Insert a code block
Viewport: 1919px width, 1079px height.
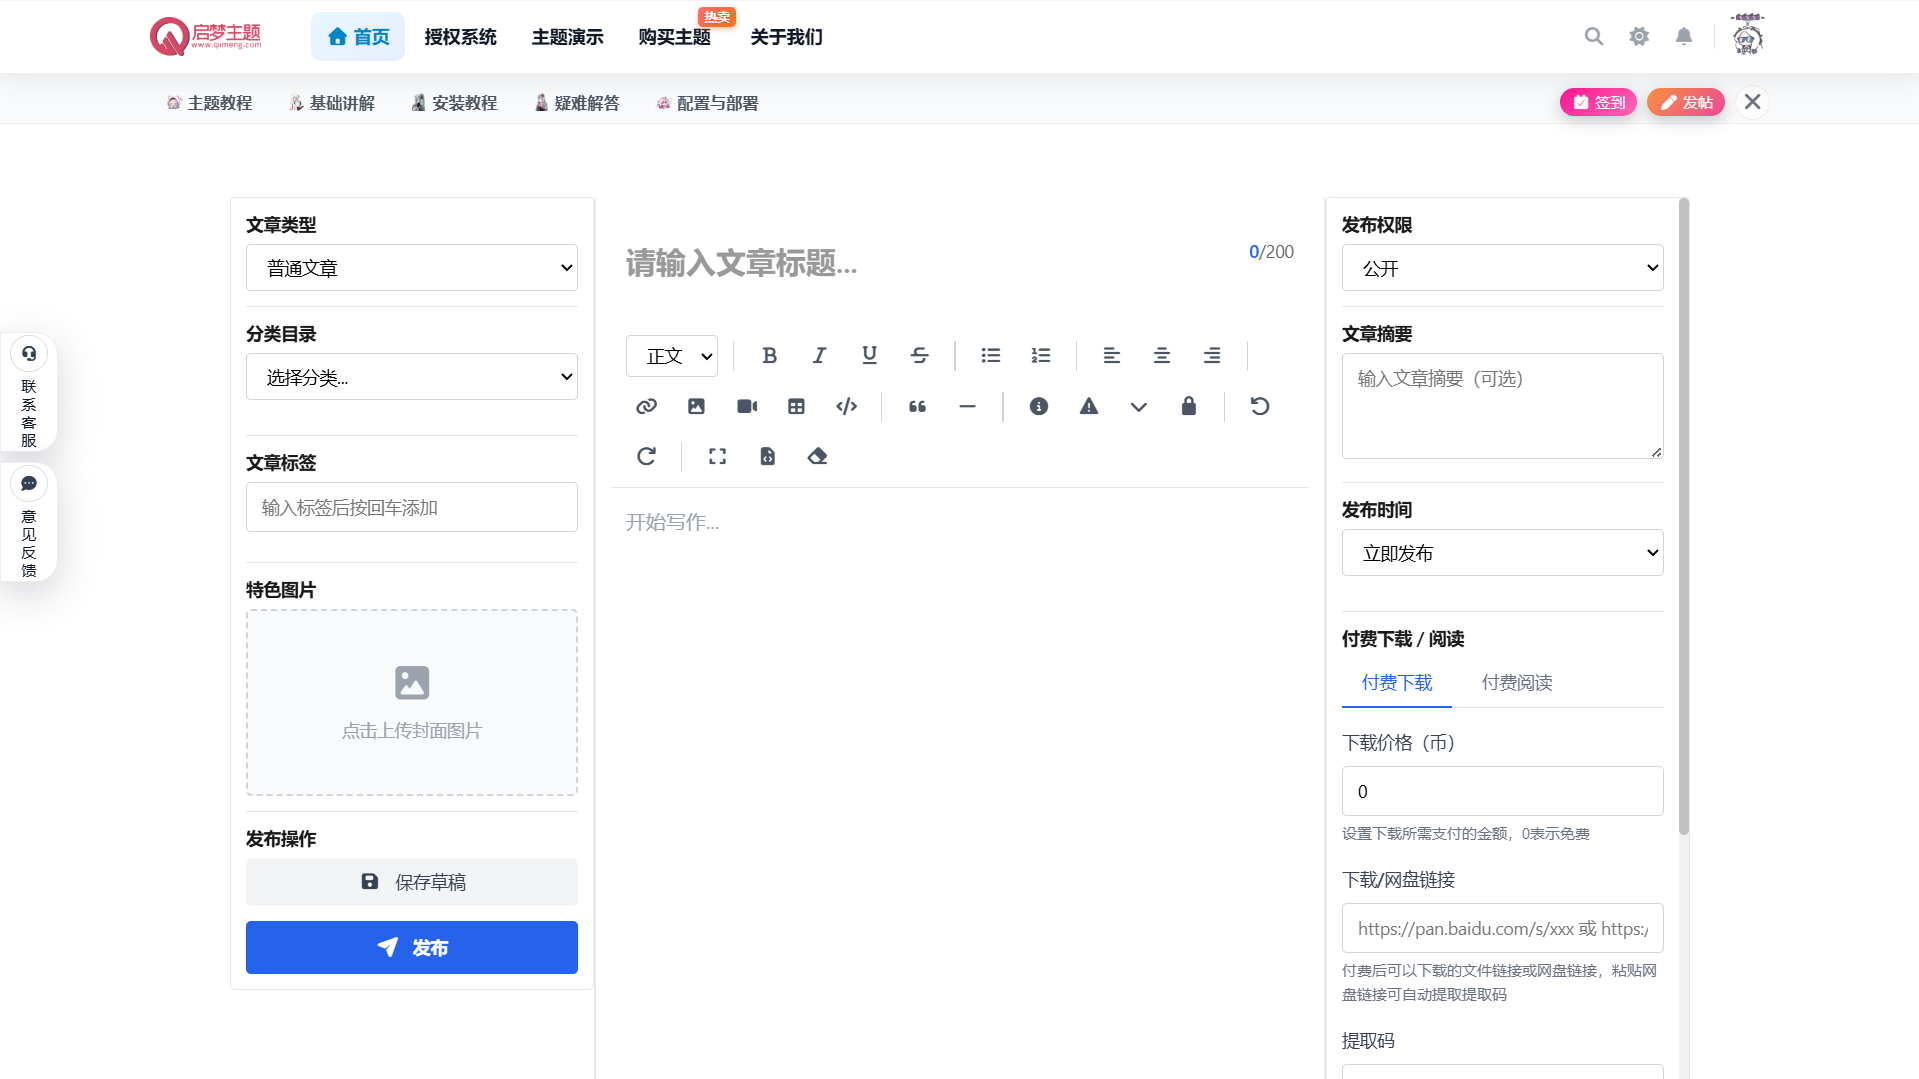tap(846, 406)
